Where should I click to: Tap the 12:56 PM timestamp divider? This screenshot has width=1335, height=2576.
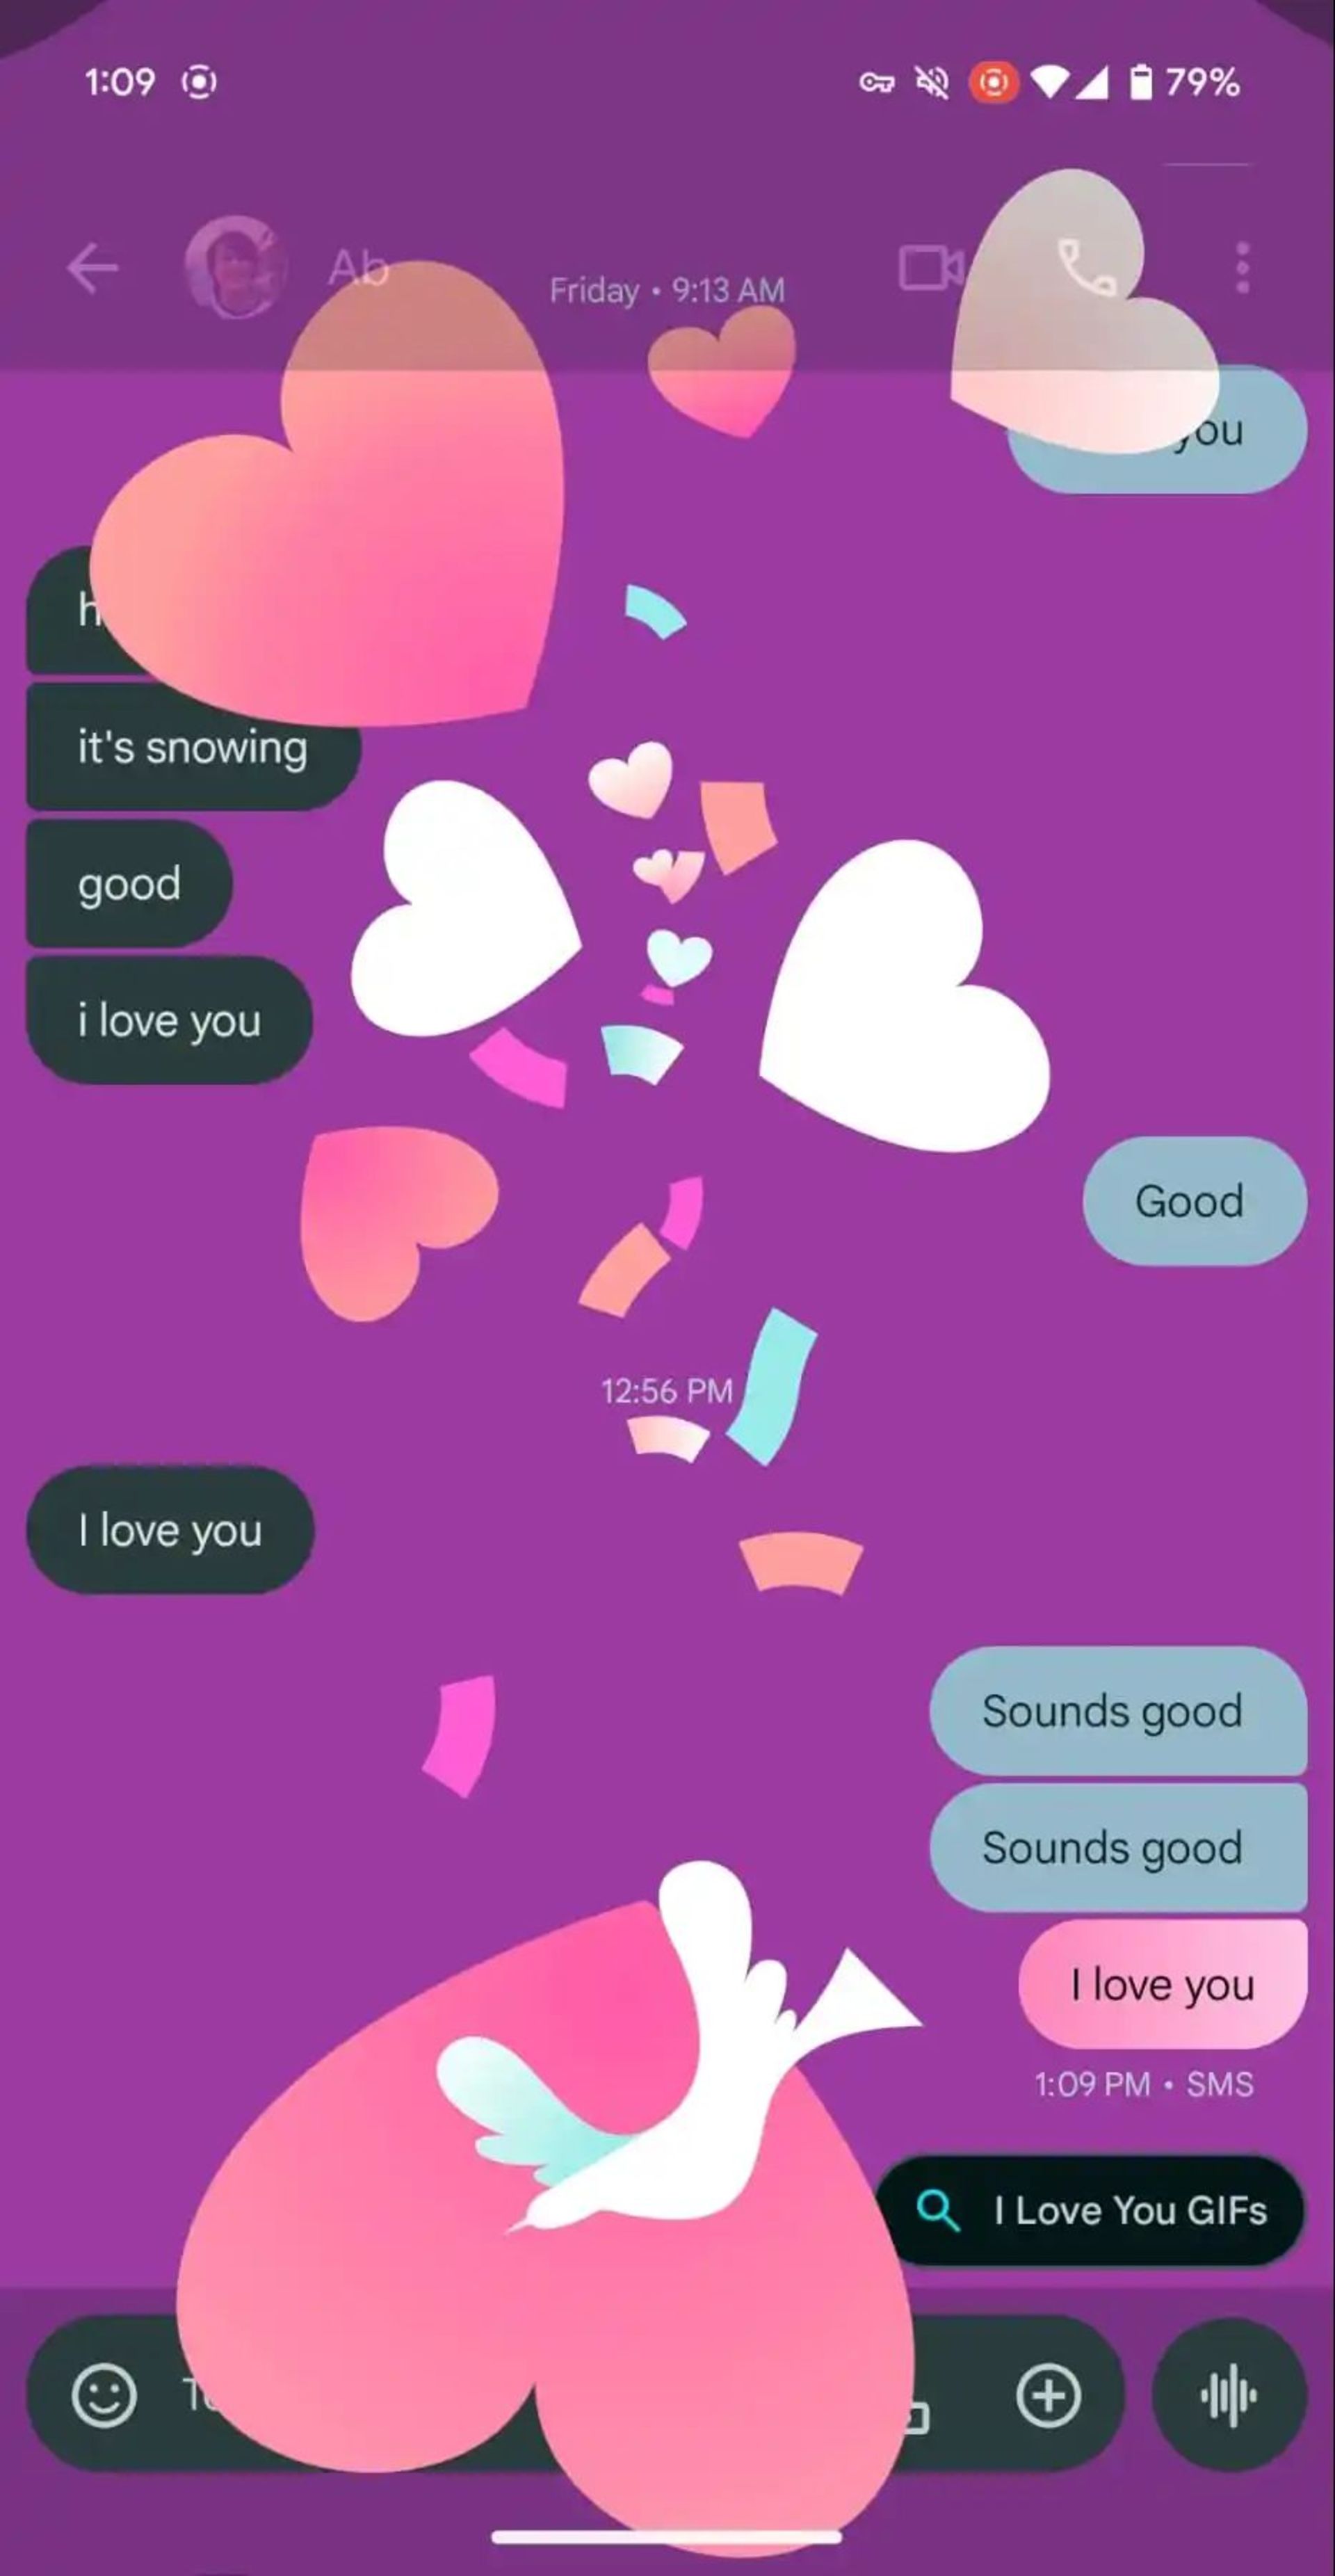[x=666, y=1391]
